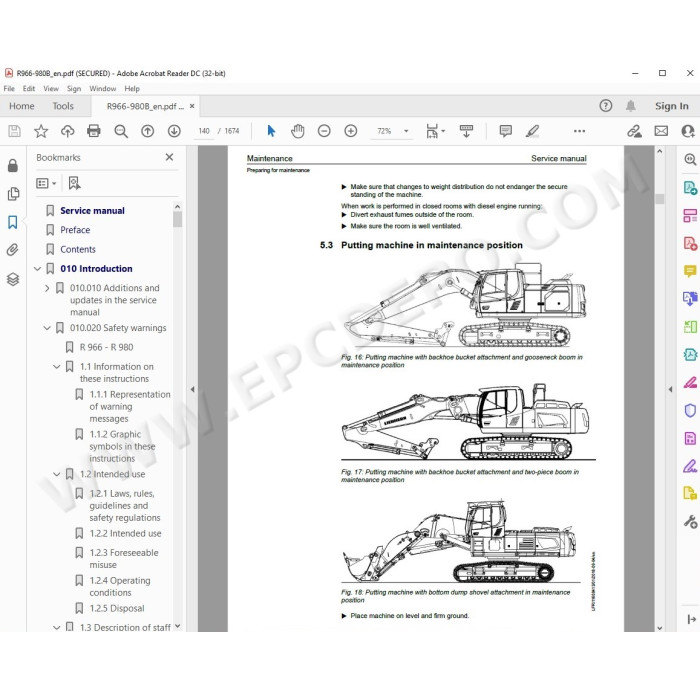This screenshot has width=700, height=700.
Task: Open the Layers panel
Action: pyautogui.click(x=13, y=279)
